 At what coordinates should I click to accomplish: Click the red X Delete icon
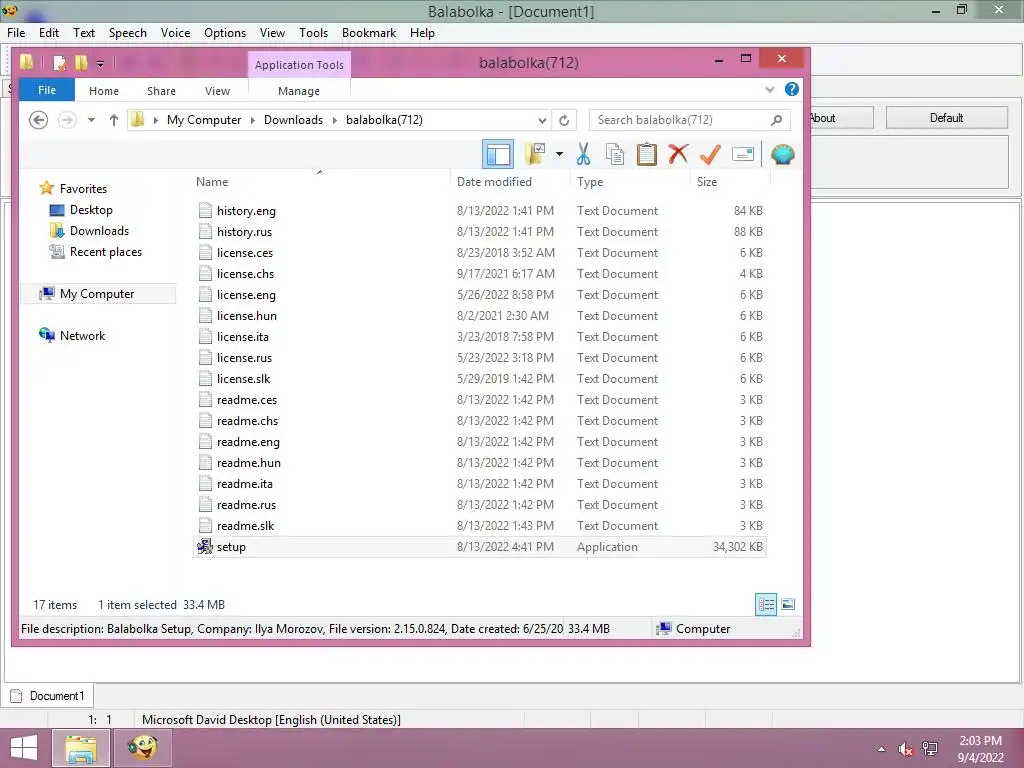point(679,155)
